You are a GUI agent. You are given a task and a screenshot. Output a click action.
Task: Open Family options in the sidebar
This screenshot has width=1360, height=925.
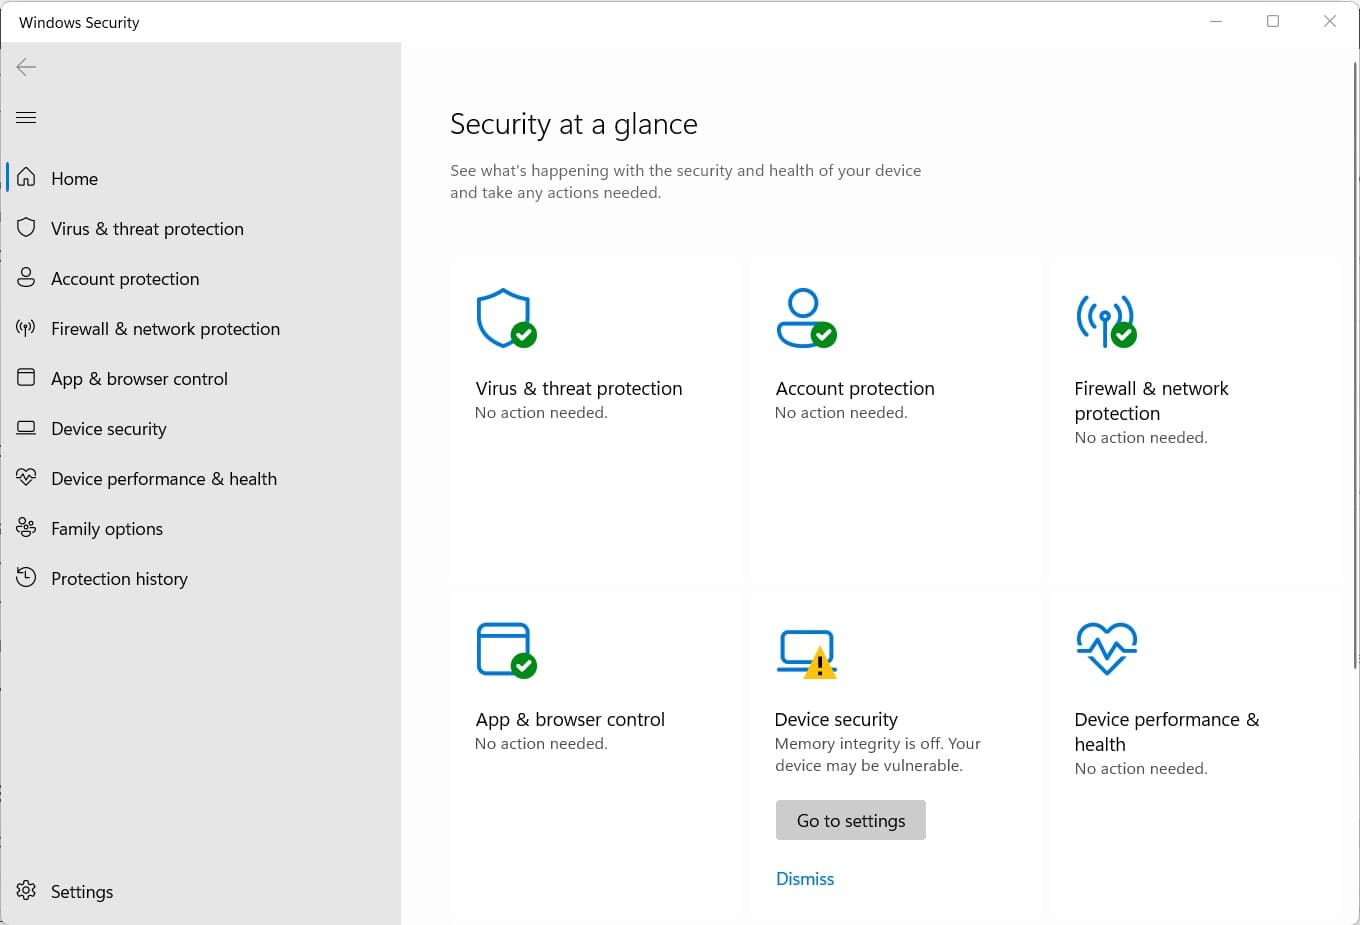(x=106, y=529)
